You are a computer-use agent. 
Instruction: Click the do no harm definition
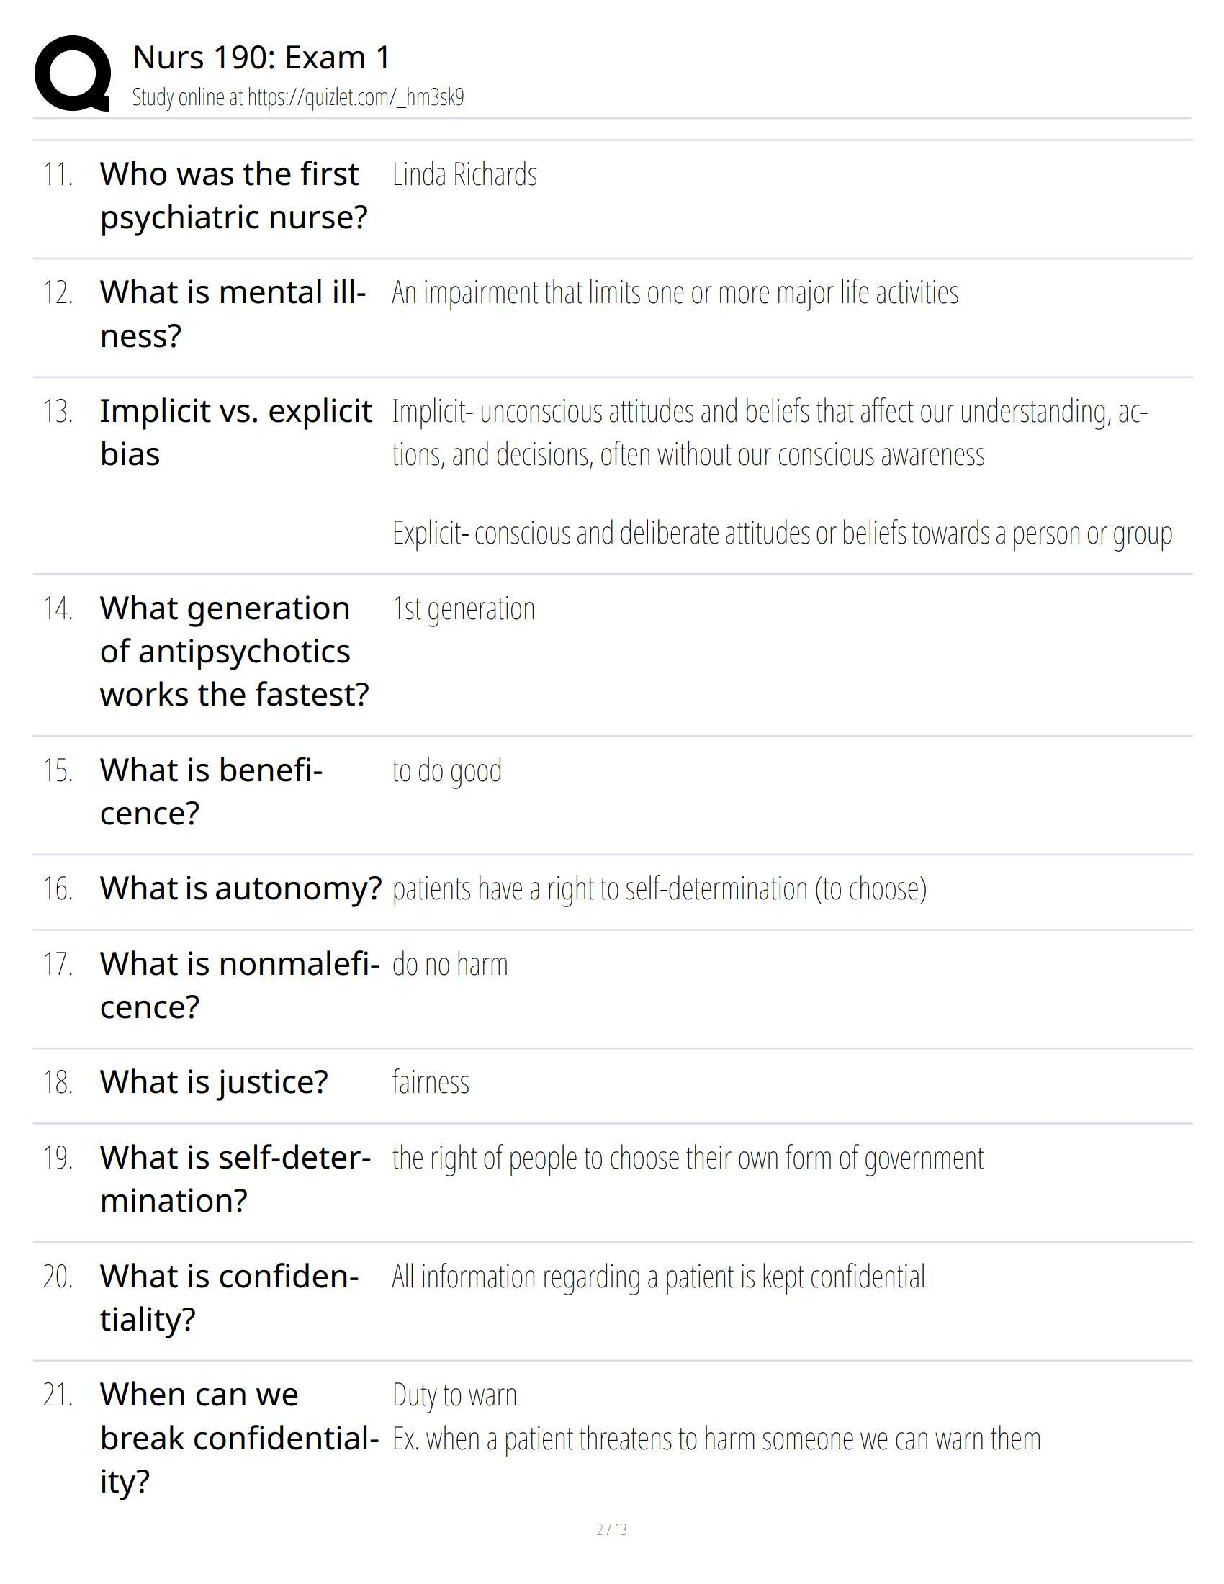(x=450, y=965)
